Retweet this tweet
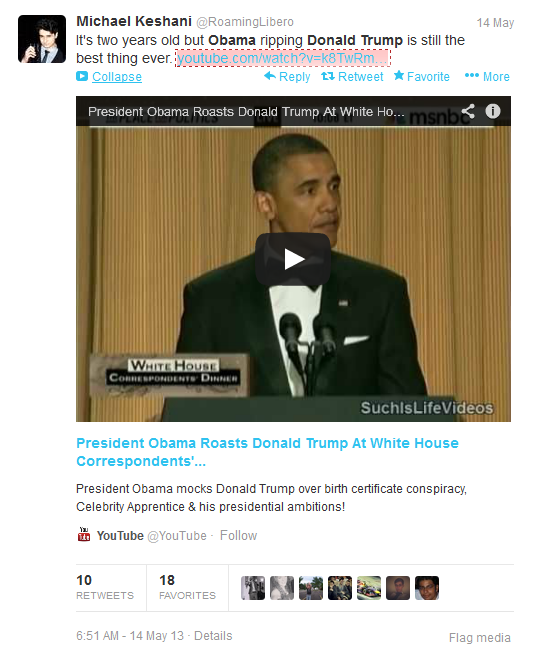541x654 pixels. [352, 77]
